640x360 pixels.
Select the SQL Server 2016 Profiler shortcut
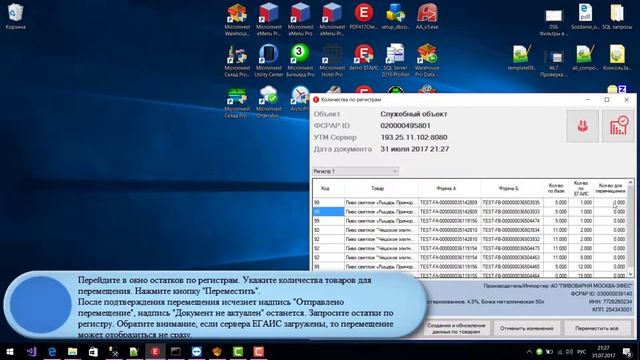[395, 61]
